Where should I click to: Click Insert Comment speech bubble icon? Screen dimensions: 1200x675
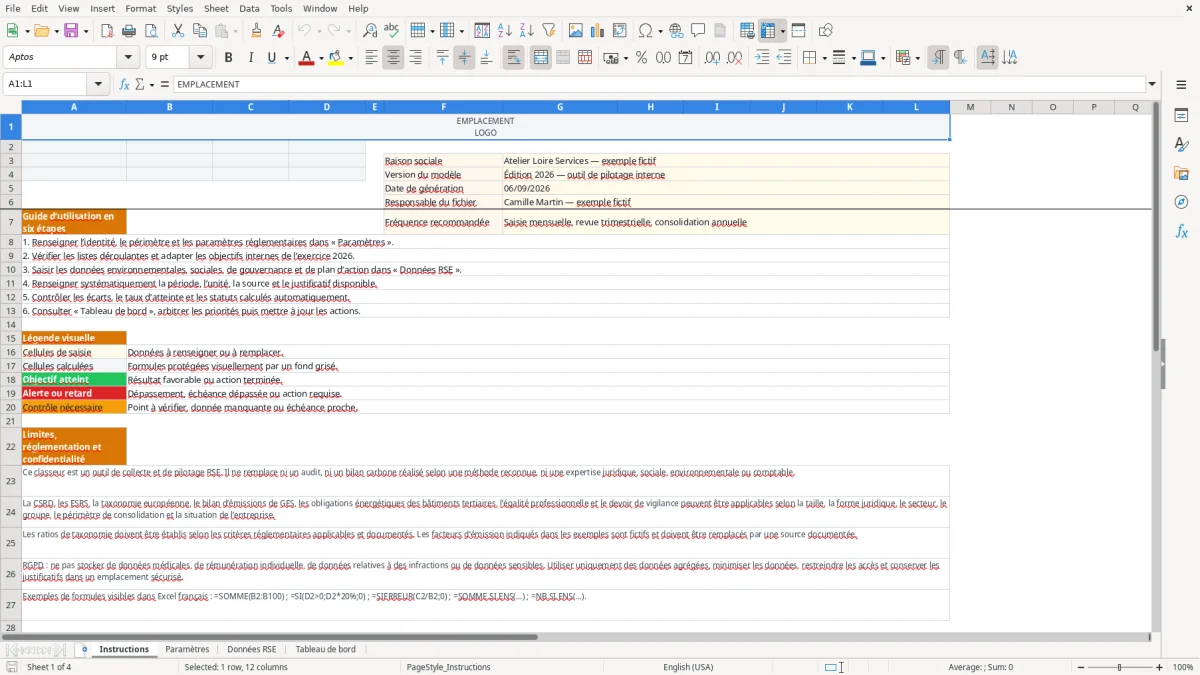(698, 31)
